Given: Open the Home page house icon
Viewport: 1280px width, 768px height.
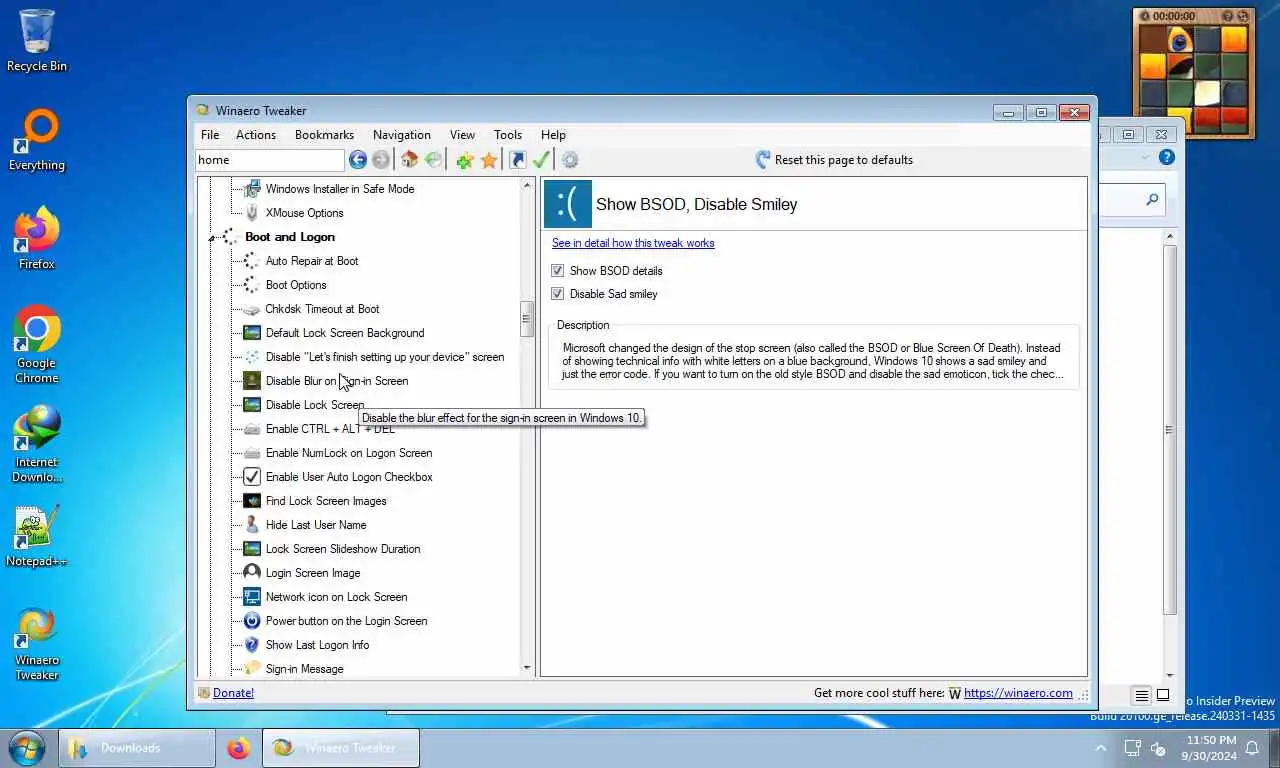Looking at the screenshot, I should point(409,160).
